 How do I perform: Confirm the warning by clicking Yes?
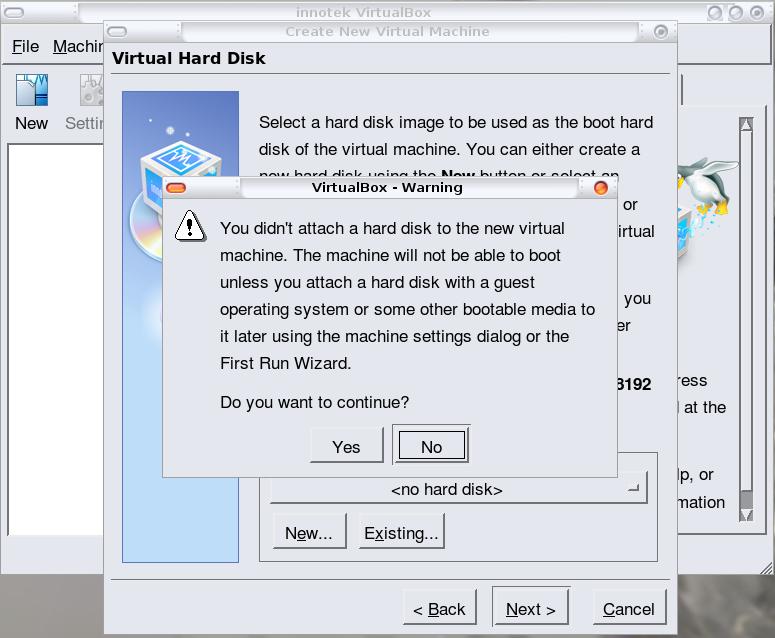coord(346,446)
